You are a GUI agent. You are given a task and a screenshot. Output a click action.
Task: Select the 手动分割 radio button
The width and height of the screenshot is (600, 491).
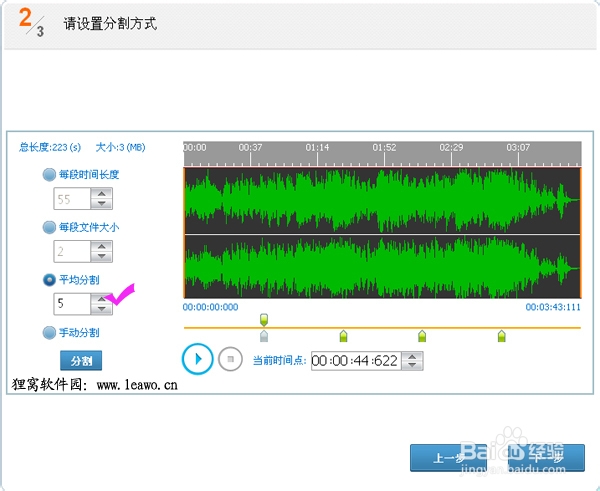(x=49, y=333)
